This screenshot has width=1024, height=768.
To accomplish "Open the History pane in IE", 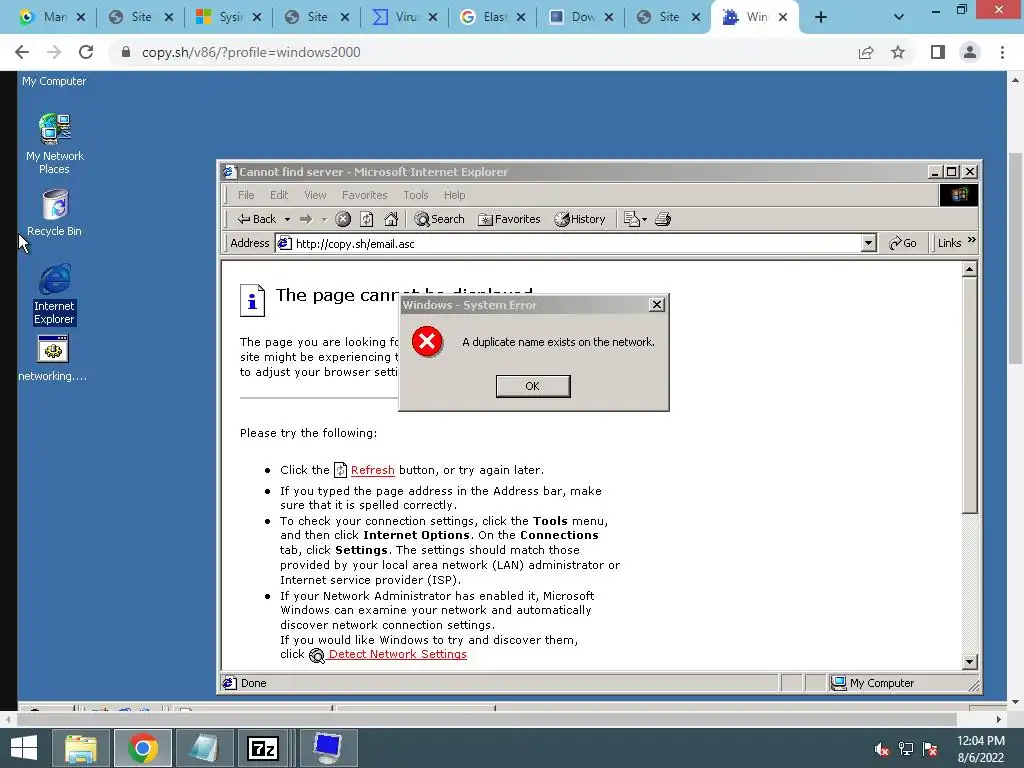I will point(580,219).
